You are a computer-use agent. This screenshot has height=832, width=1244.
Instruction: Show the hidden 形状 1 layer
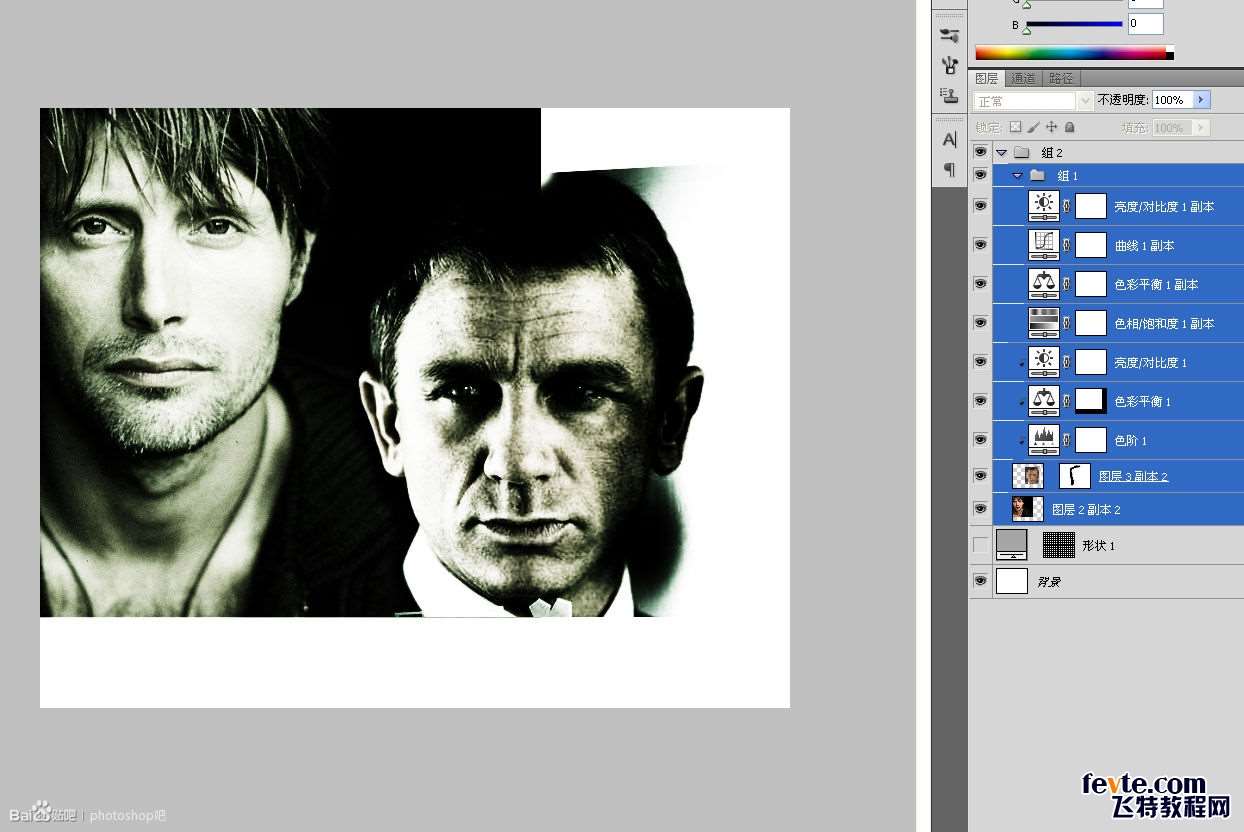pos(980,545)
